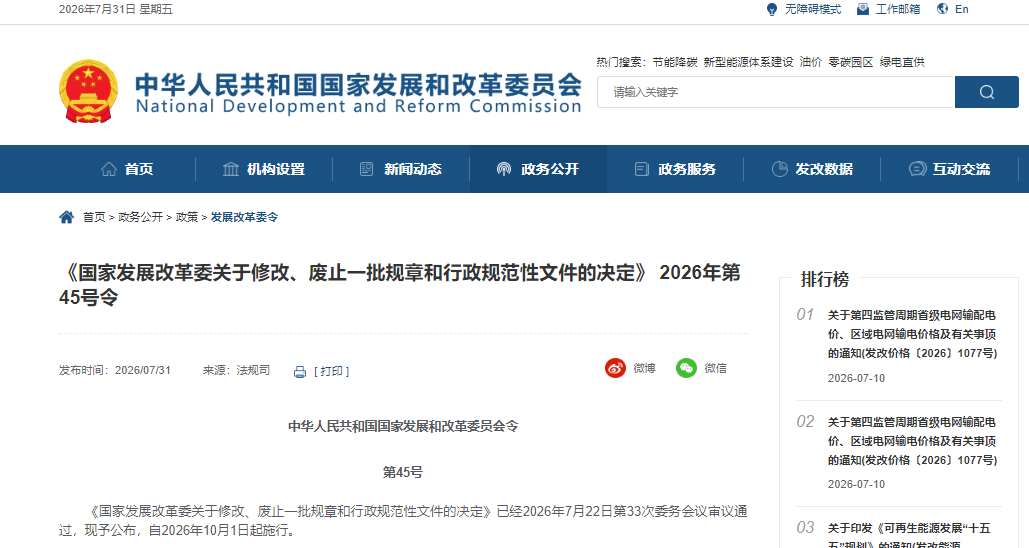Click the national emblem logo

(89, 92)
